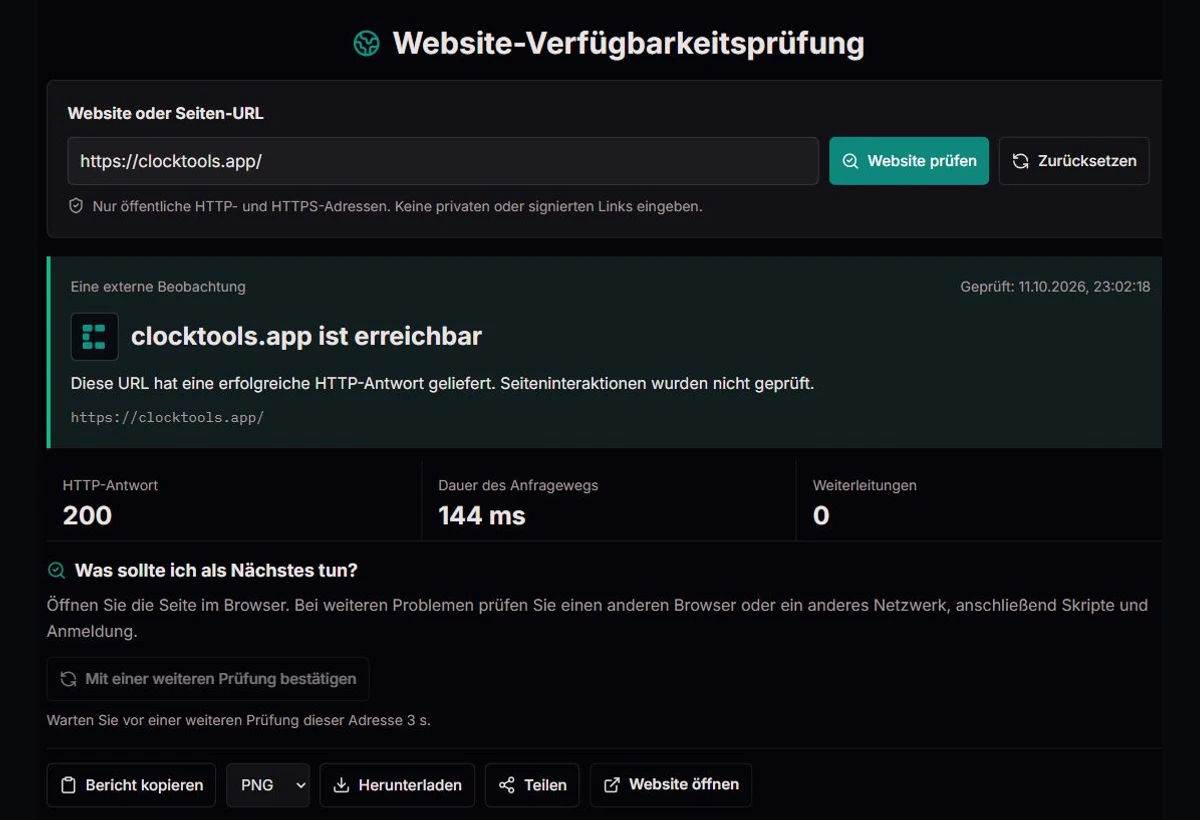Click the HTTP-Antwort value 200
The height and width of the screenshot is (820, 1200).
pyautogui.click(x=87, y=516)
